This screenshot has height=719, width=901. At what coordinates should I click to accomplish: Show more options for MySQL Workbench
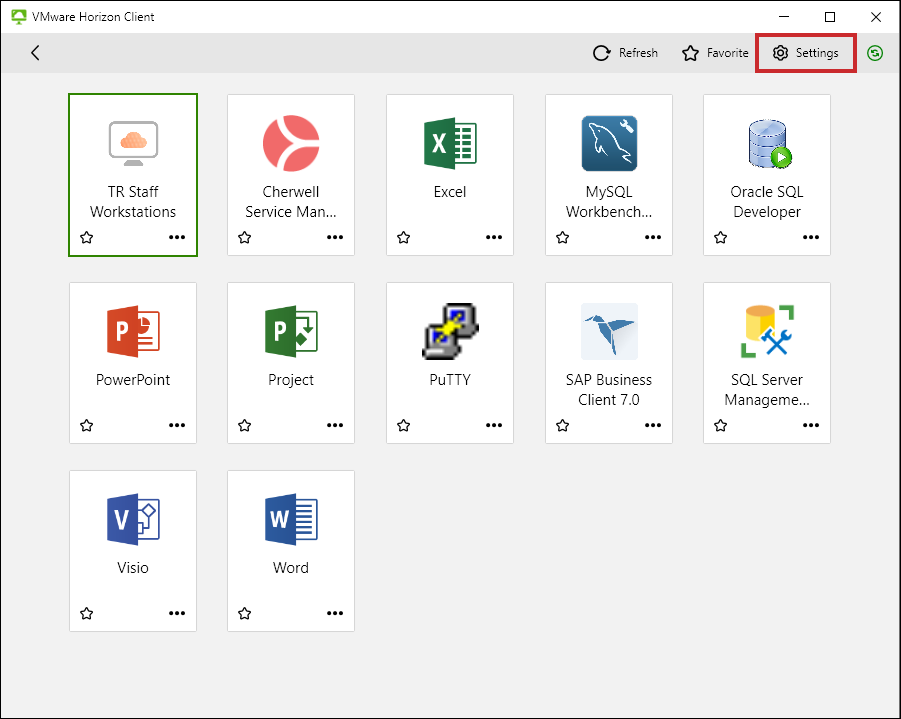(653, 237)
